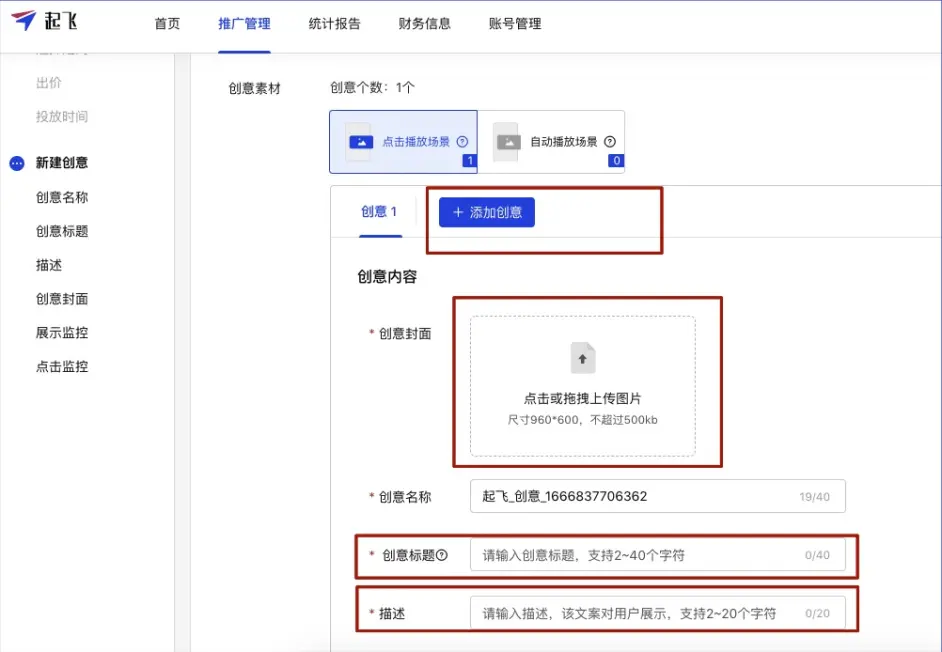Click the 尺寸960*600，不超过500kb hint text
942x652 pixels.
(582, 420)
